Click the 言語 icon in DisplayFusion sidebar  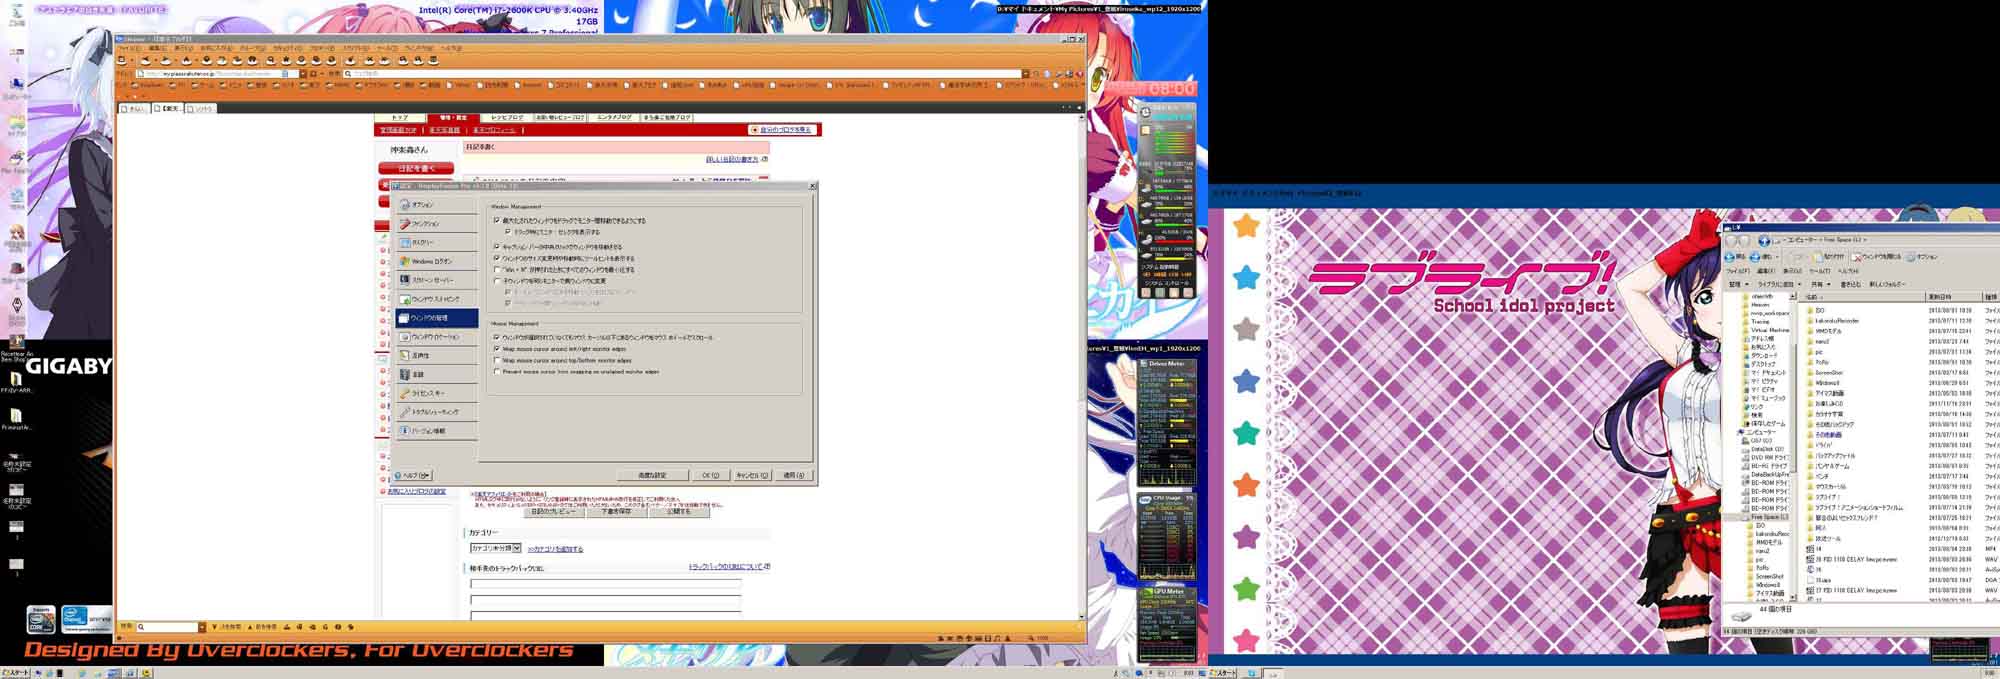point(405,375)
